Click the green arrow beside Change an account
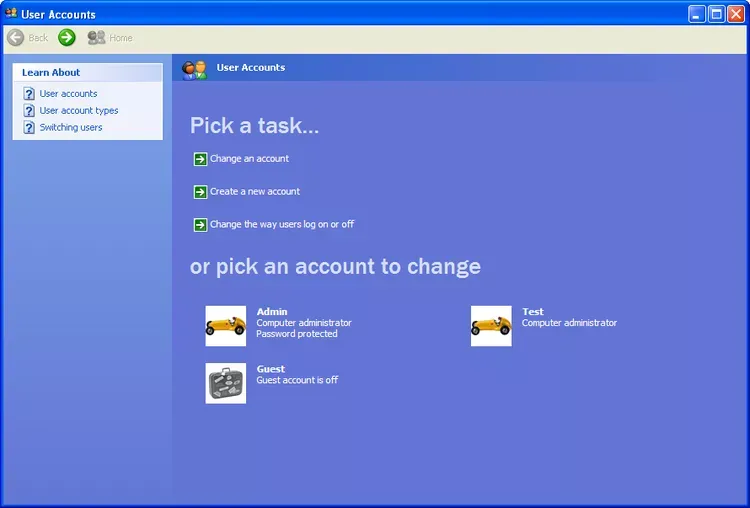This screenshot has height=508, width=750. point(200,159)
